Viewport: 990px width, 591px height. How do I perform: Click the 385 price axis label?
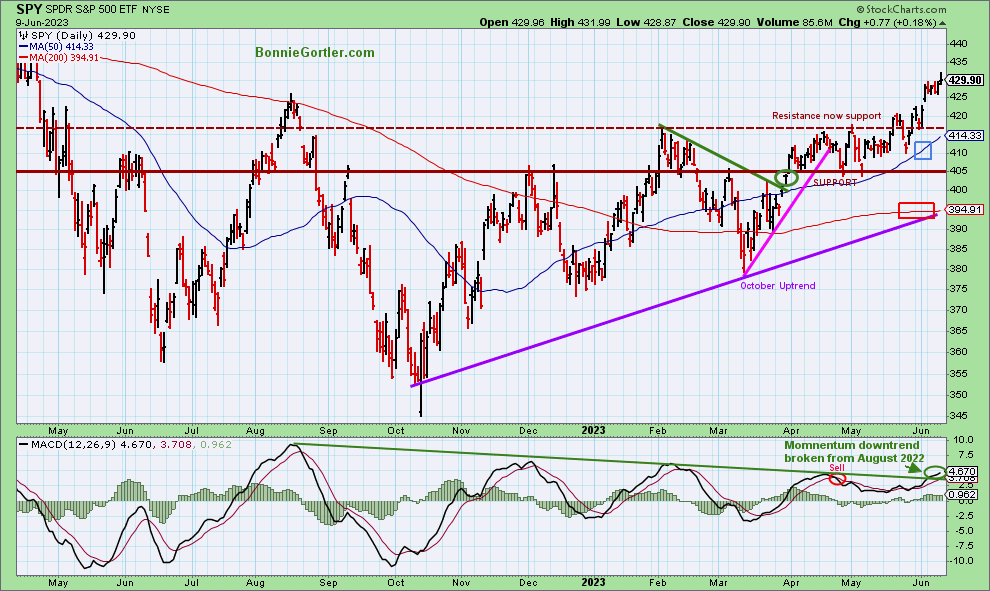coord(958,249)
